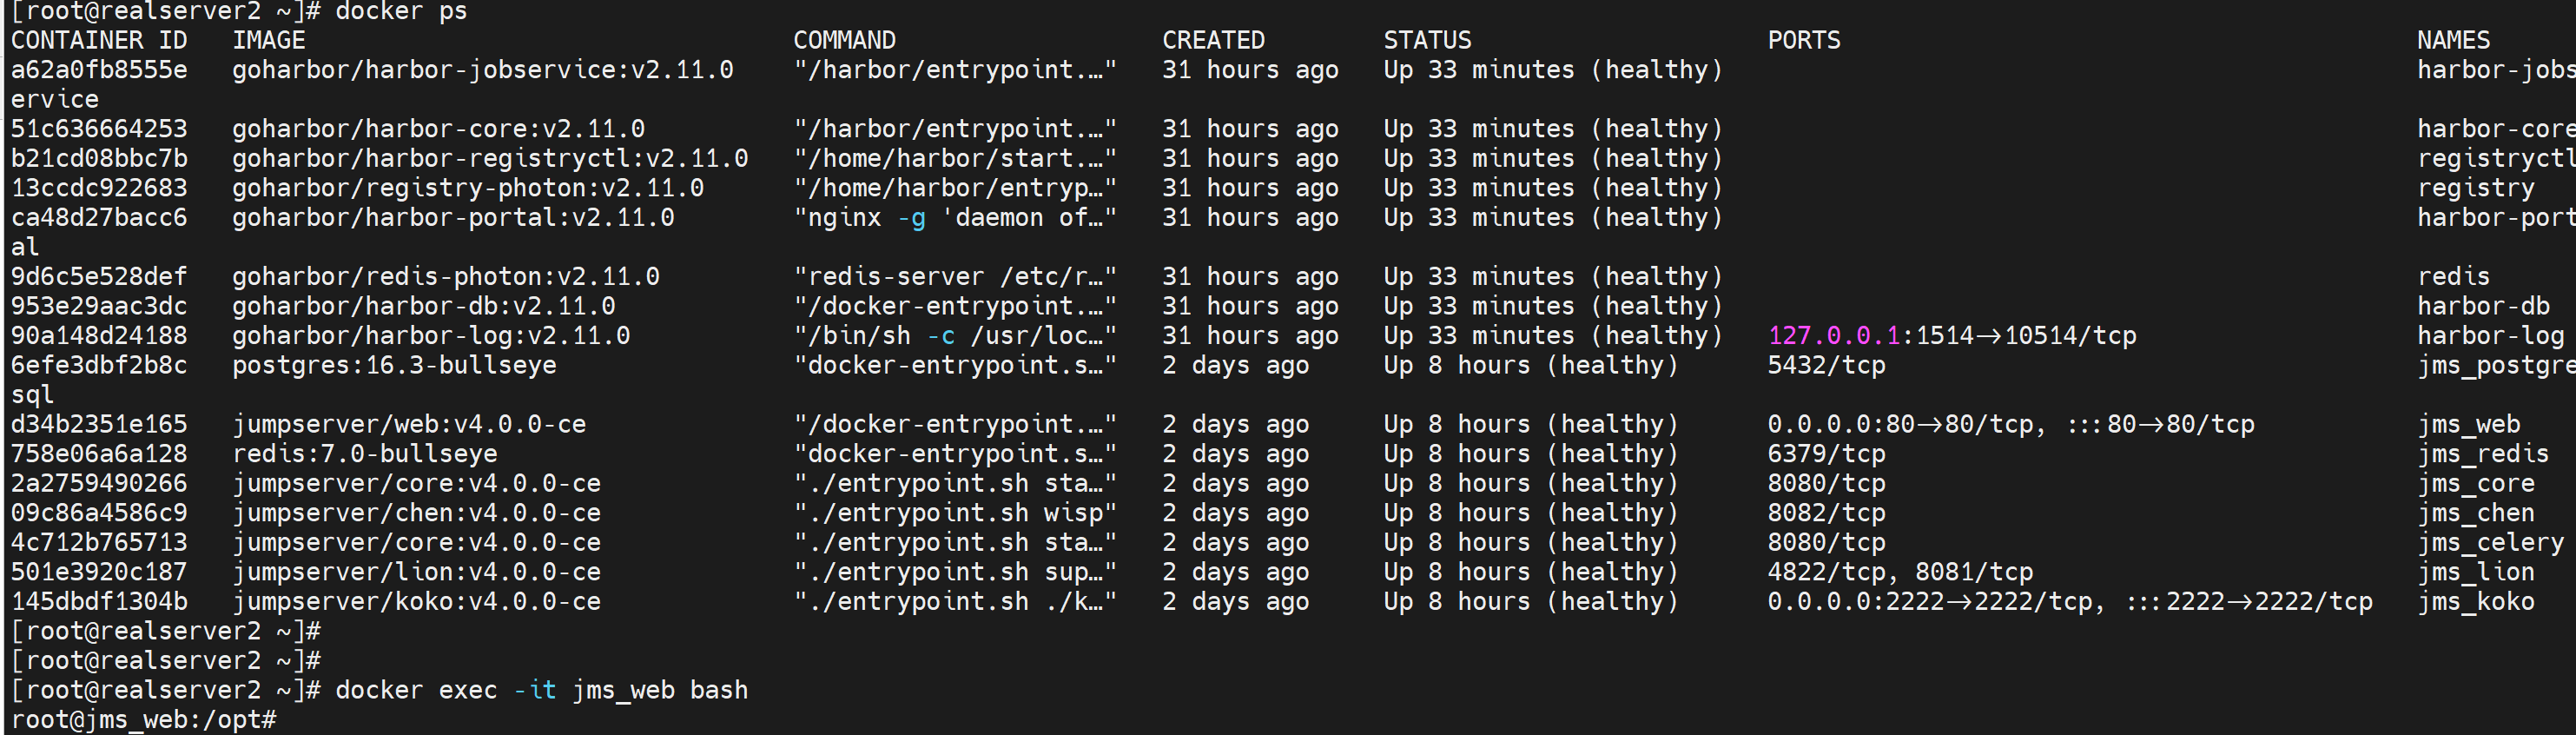Click the docker ps command text

pos(400,12)
